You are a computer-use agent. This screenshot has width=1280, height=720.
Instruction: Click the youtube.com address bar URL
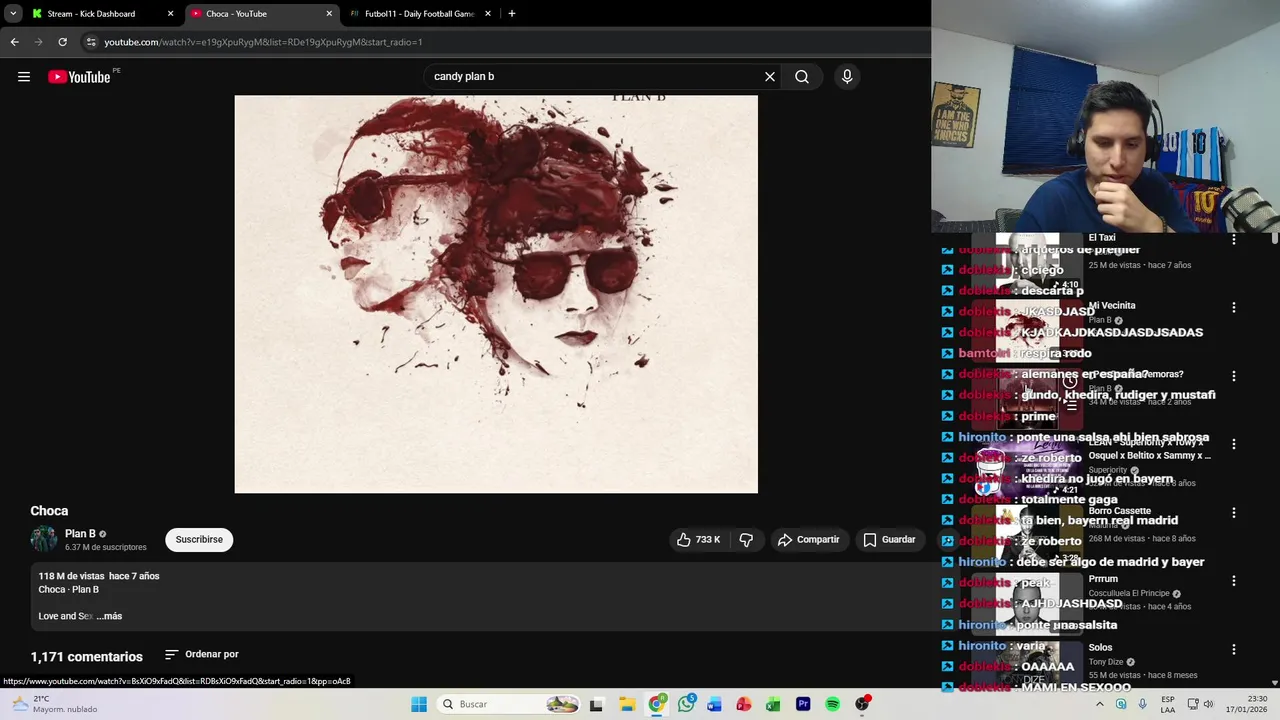pyautogui.click(x=263, y=42)
